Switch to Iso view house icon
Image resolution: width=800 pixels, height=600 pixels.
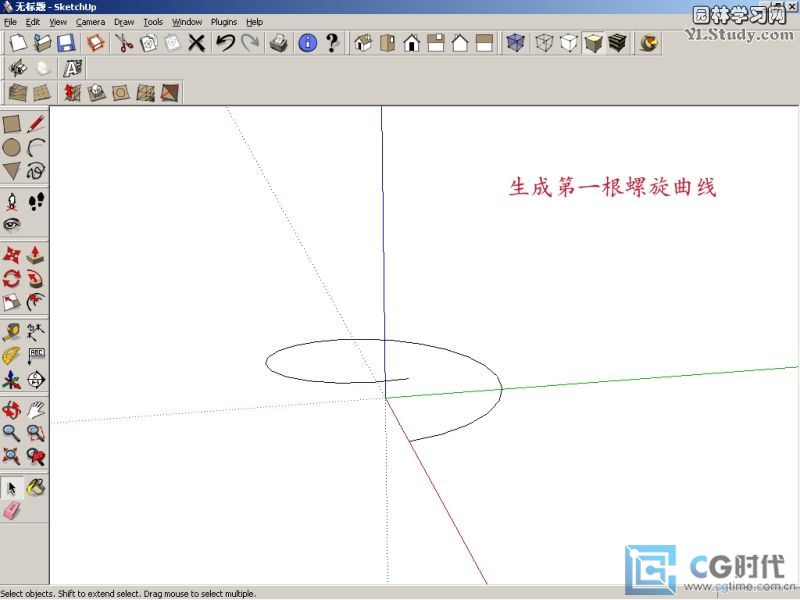coord(363,43)
